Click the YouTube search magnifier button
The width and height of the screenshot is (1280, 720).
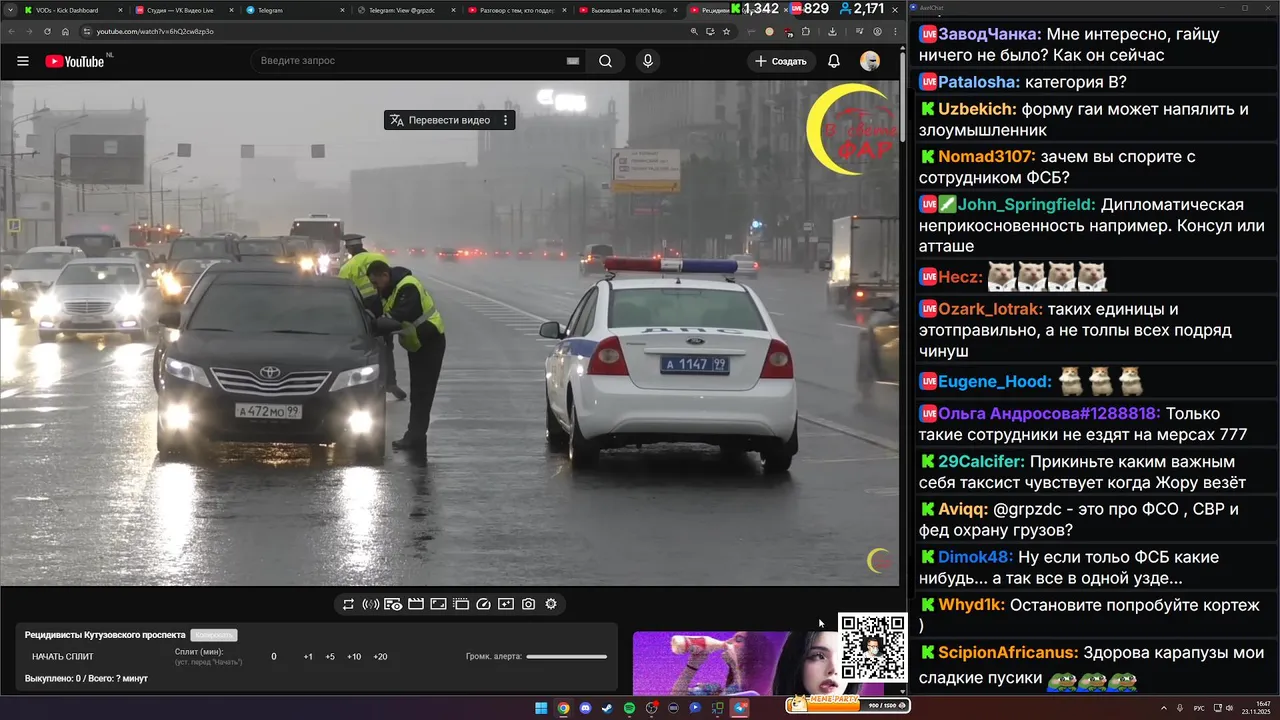pos(606,61)
